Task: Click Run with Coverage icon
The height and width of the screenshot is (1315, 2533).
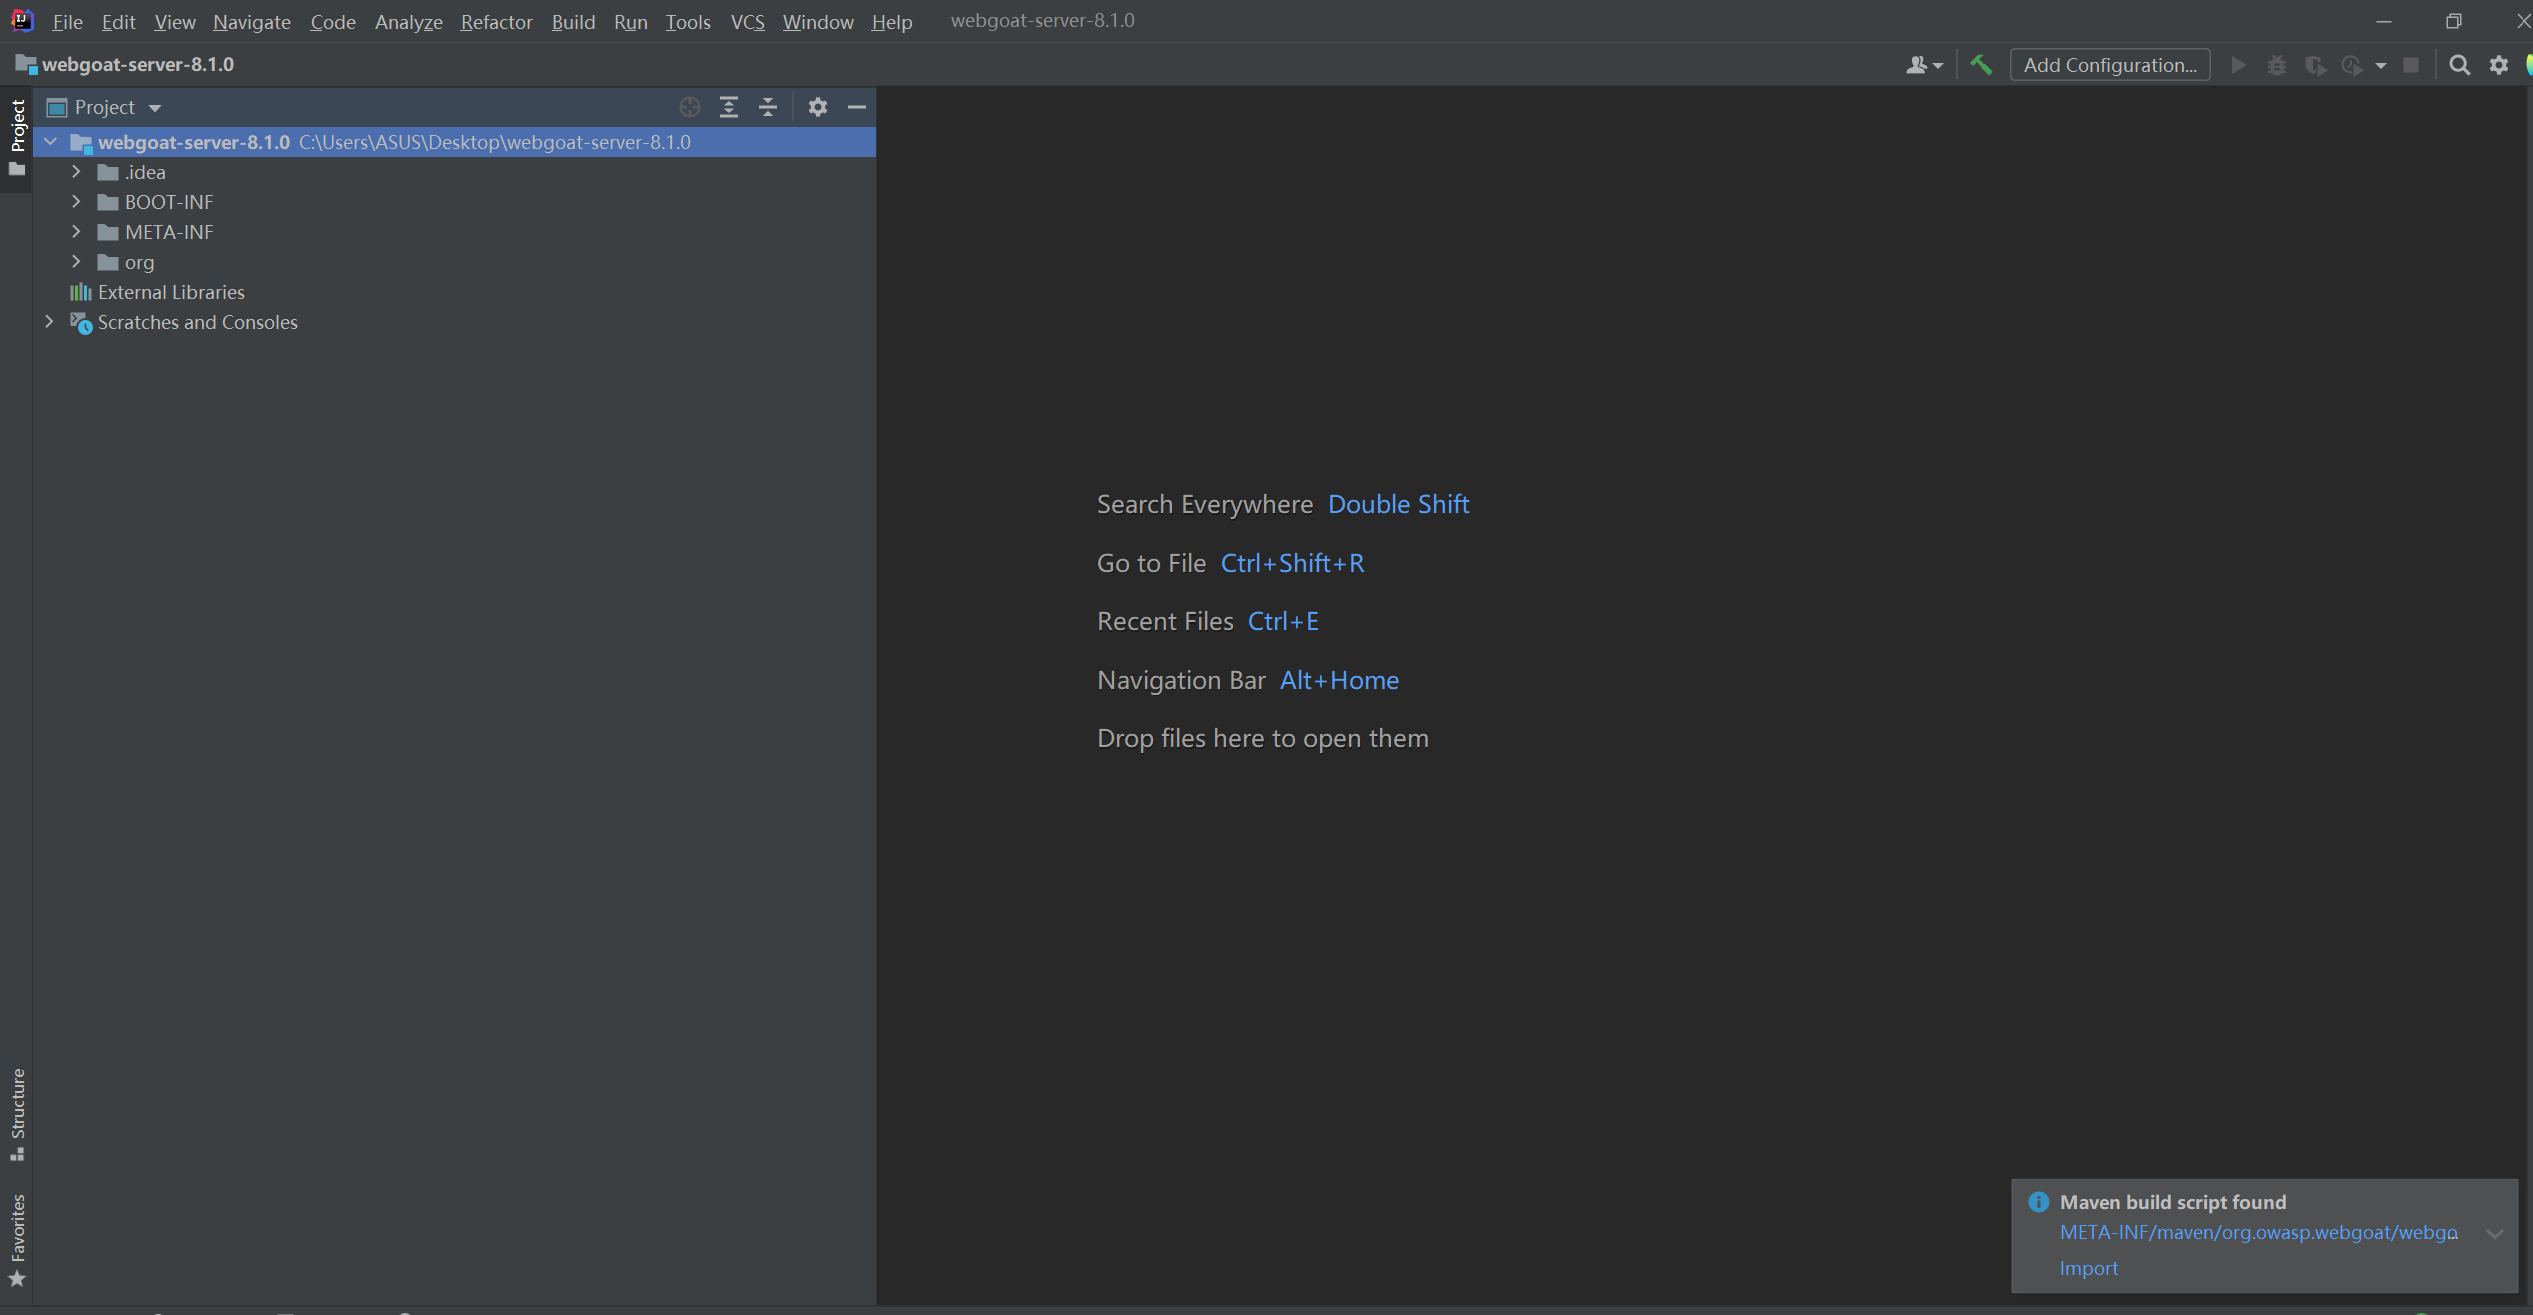Action: tap(2315, 65)
